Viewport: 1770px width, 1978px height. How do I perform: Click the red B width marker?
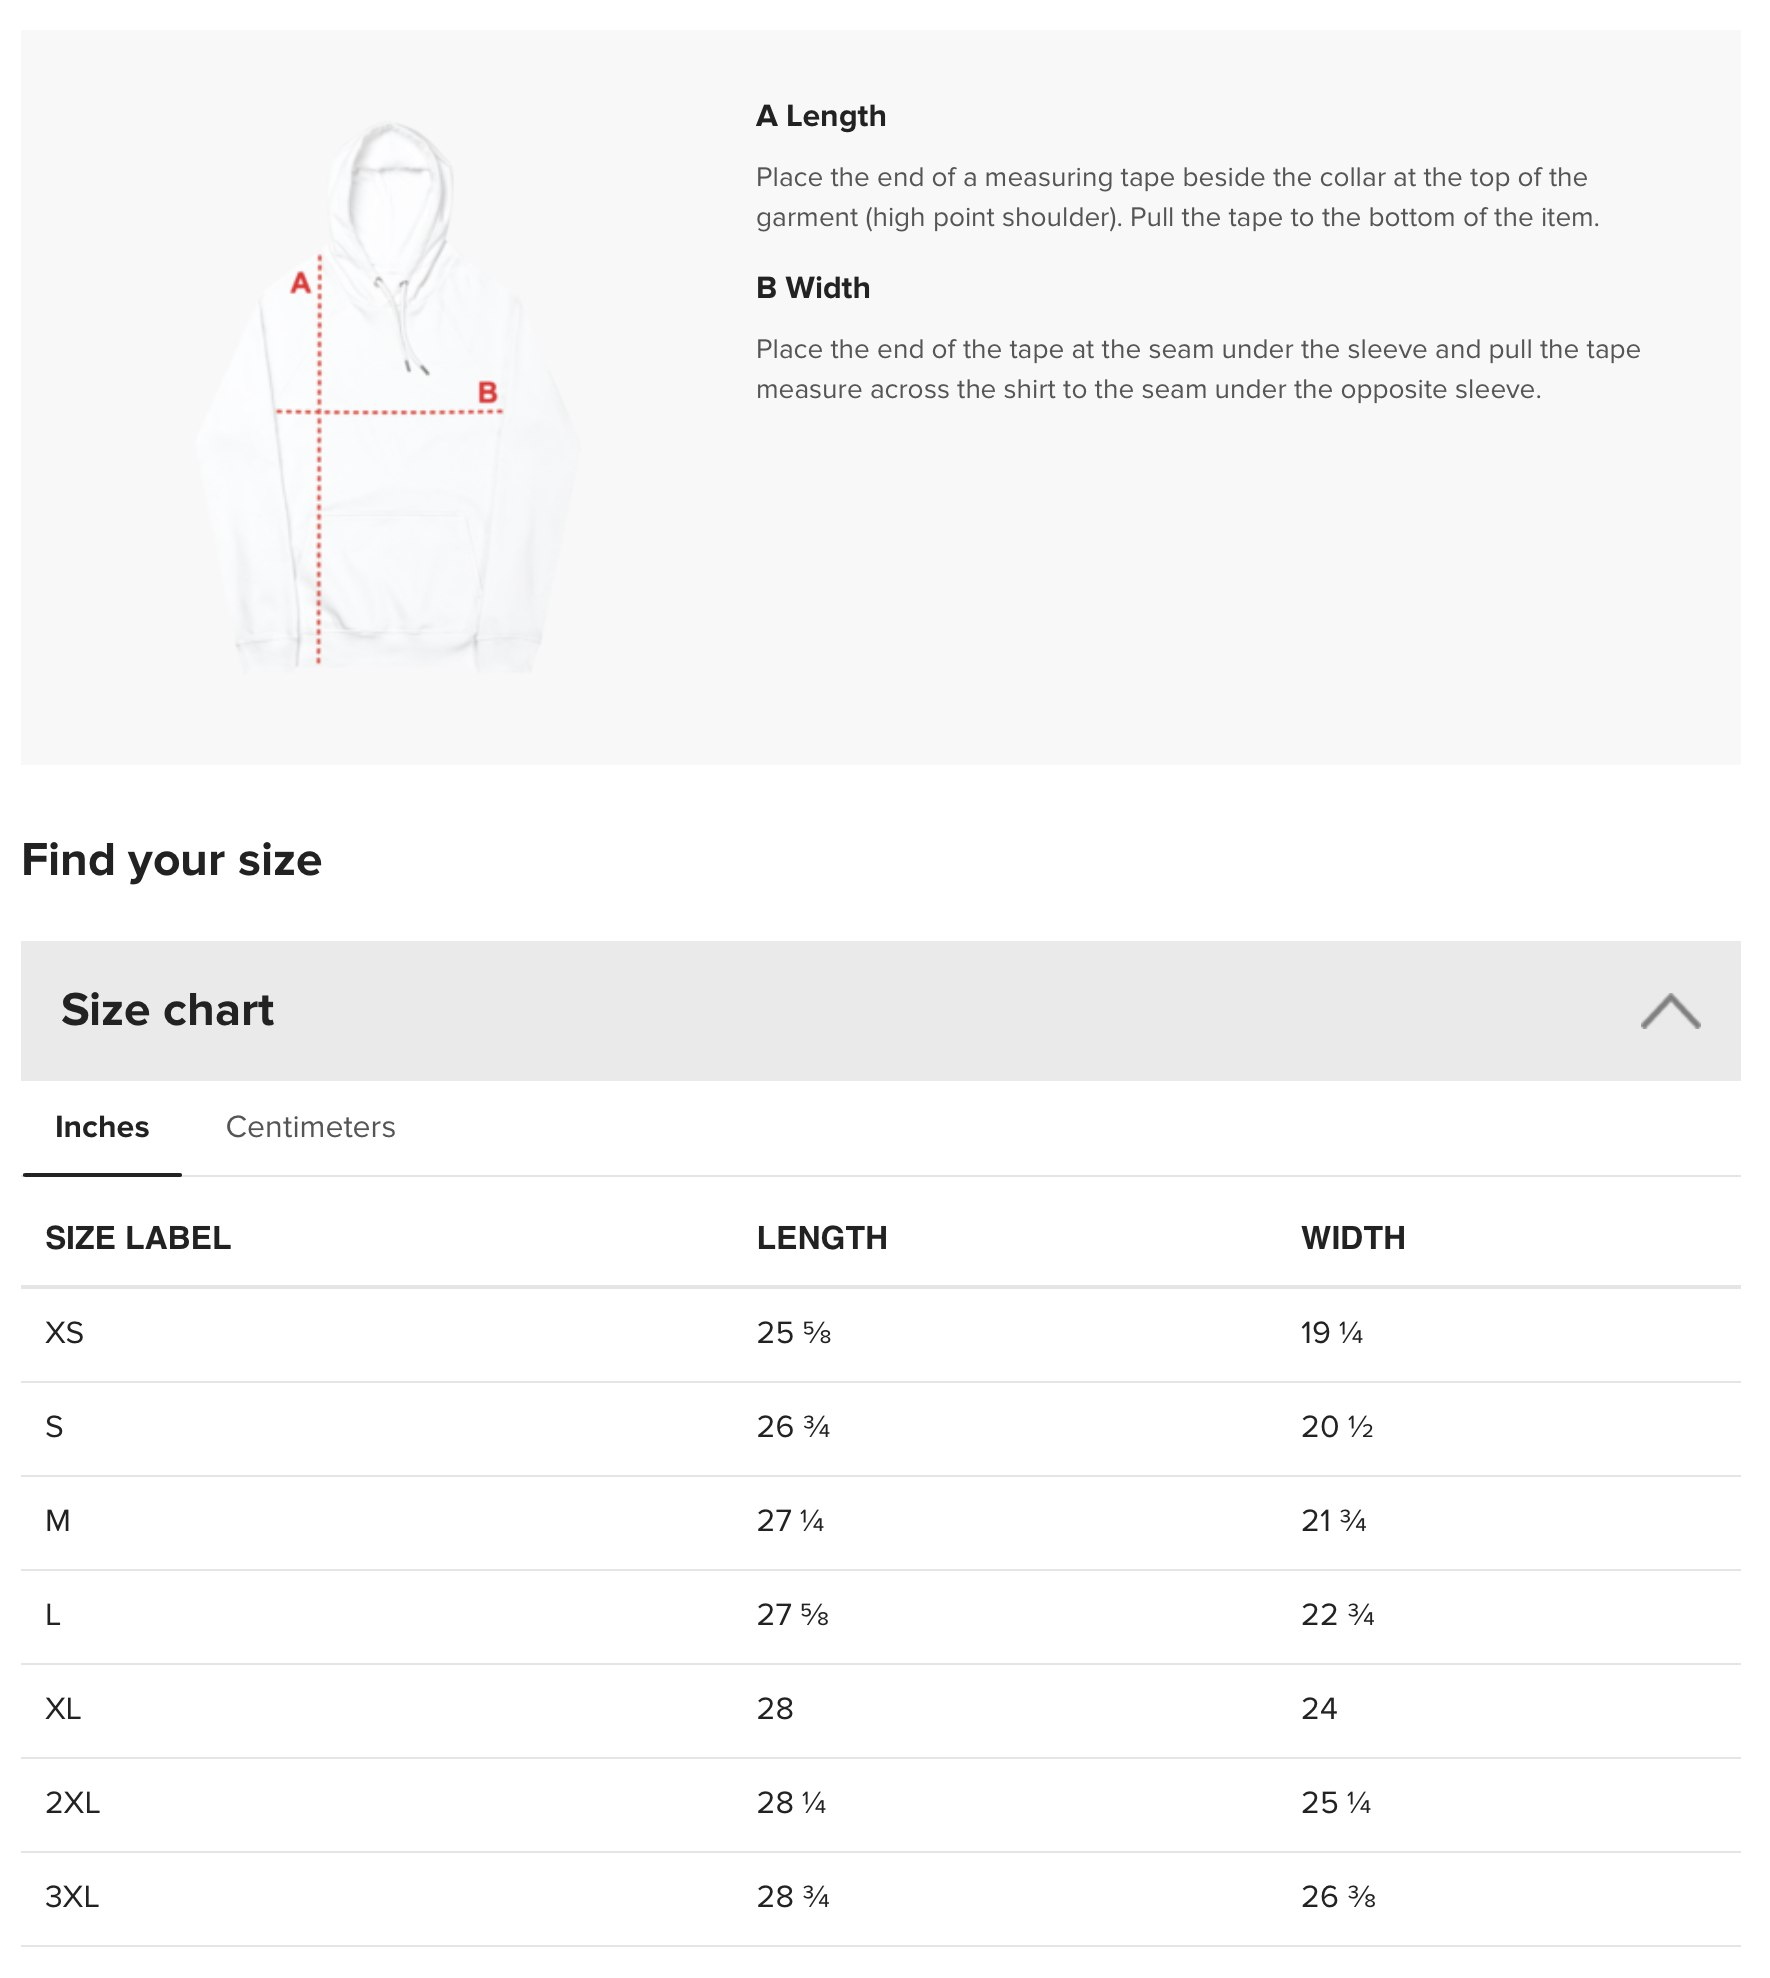[x=487, y=392]
